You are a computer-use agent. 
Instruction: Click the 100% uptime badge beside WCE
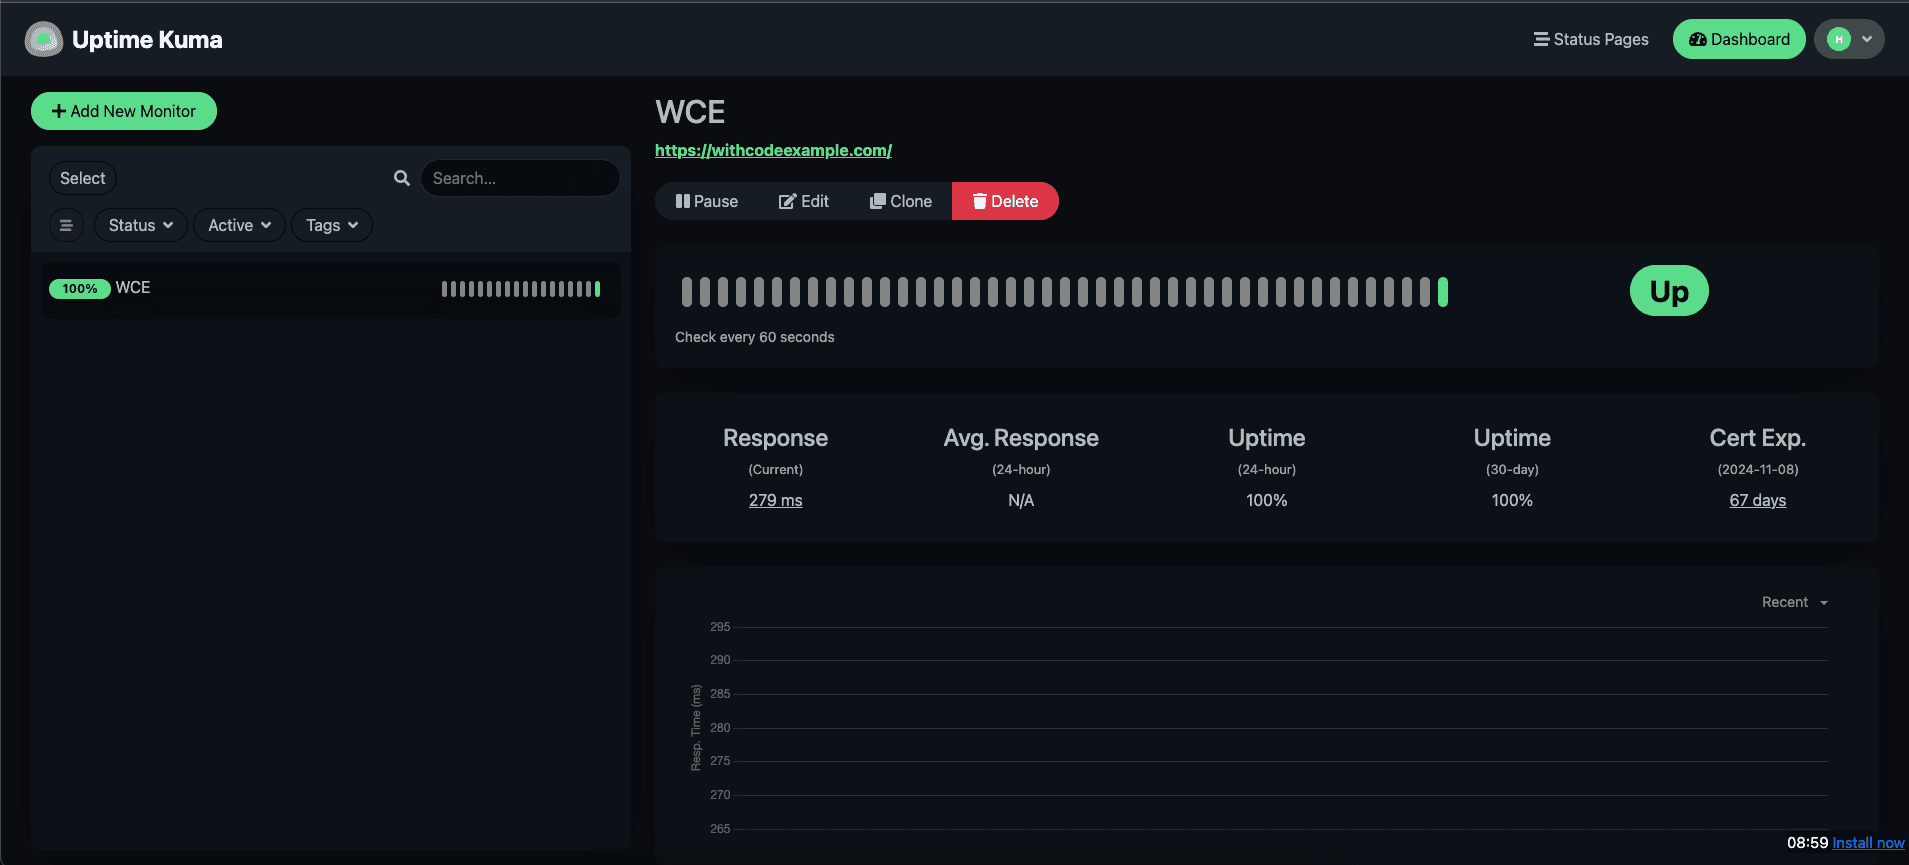click(80, 289)
